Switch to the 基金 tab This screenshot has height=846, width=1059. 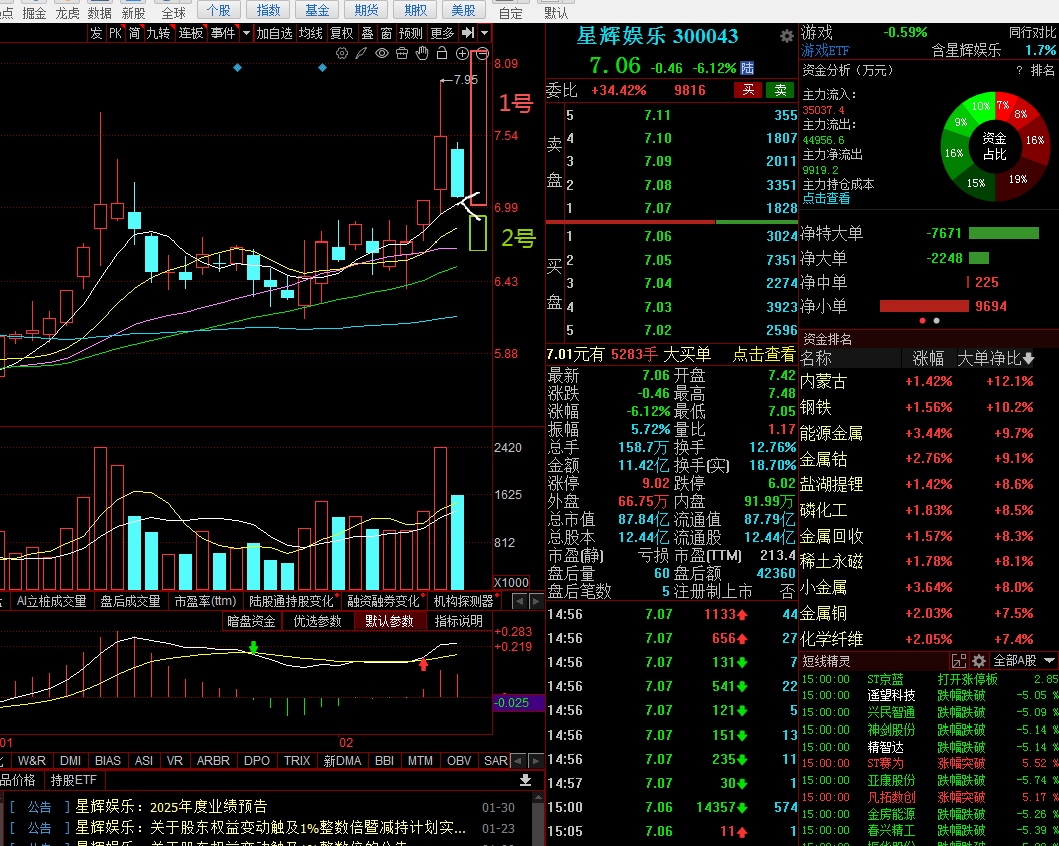[317, 10]
